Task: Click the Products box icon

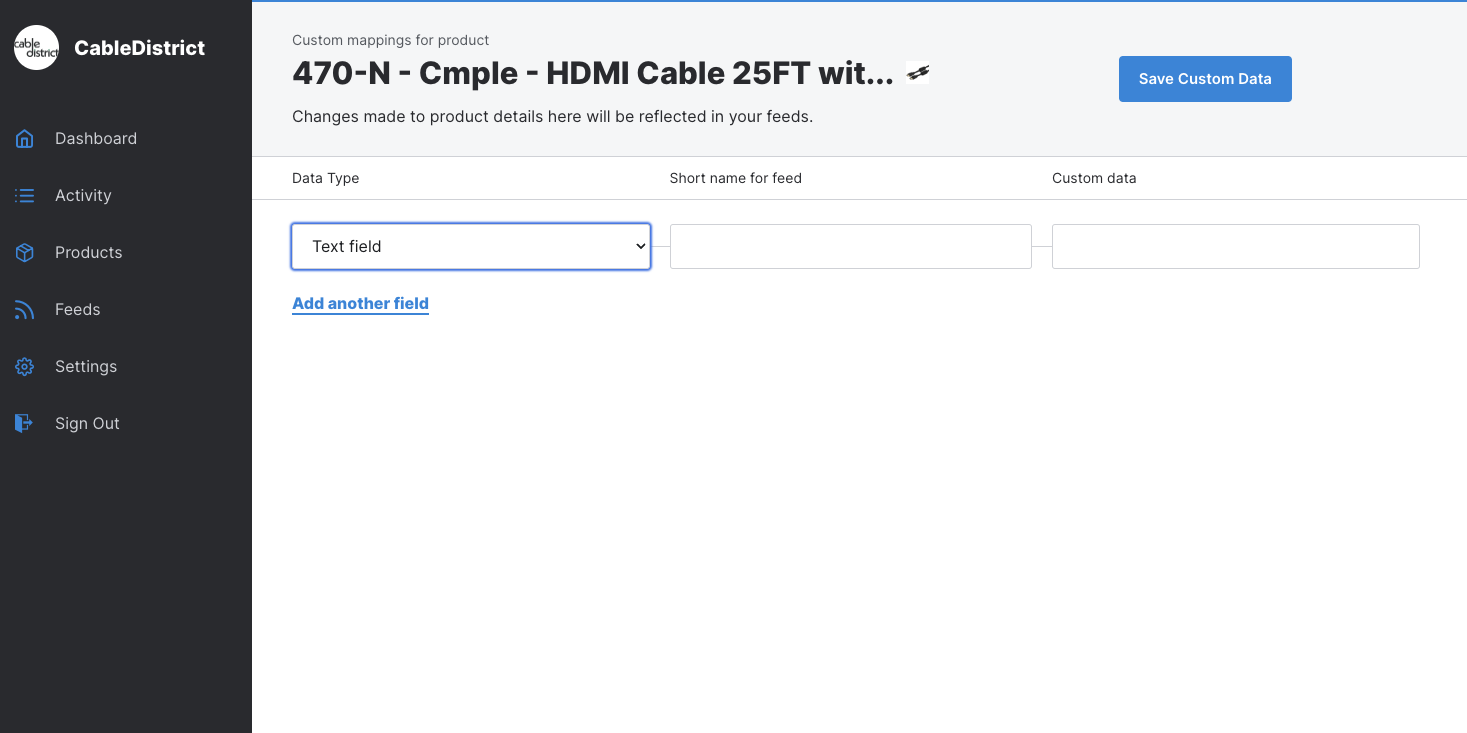Action: click(x=25, y=253)
